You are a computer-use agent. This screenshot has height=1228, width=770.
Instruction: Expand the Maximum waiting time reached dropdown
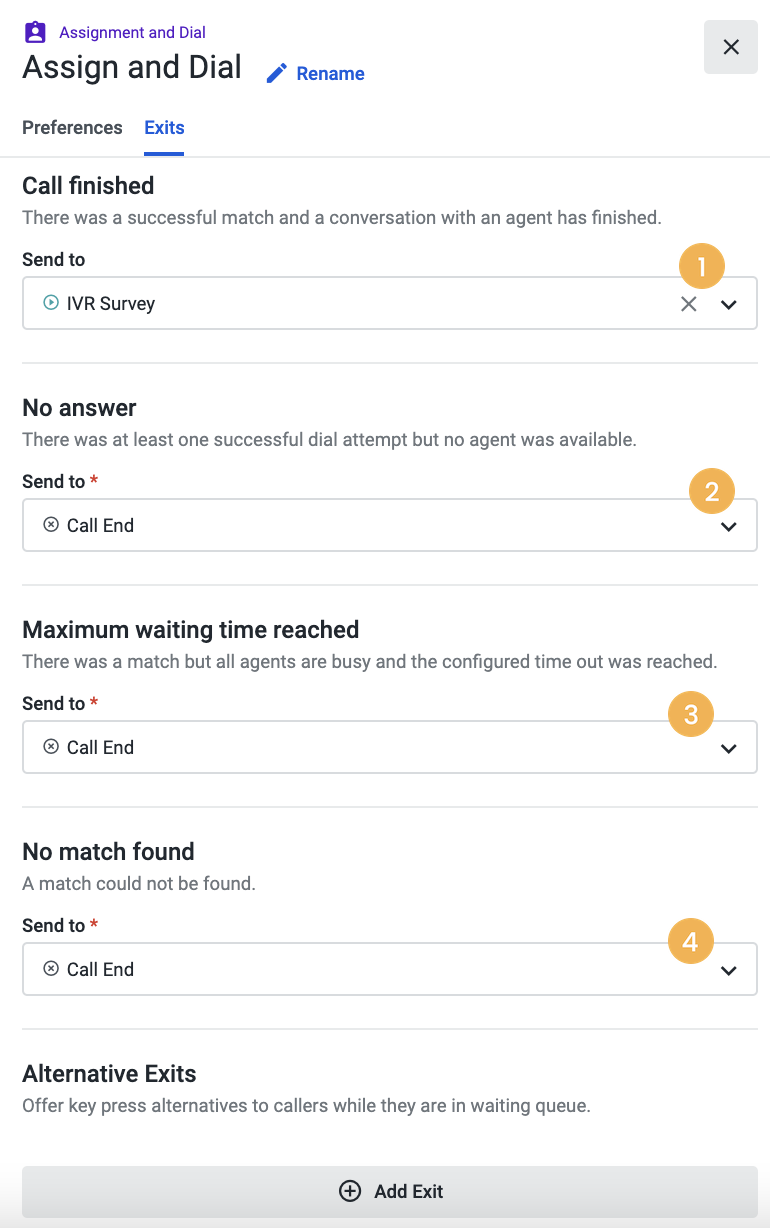pos(729,748)
